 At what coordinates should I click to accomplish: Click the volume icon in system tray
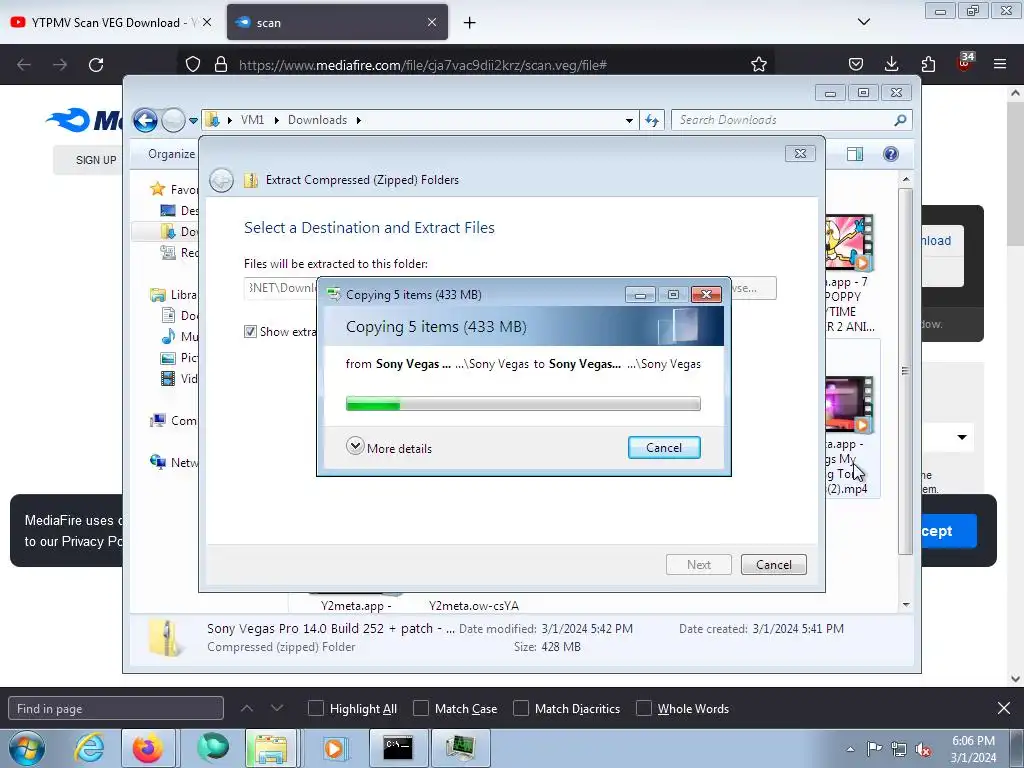pyautogui.click(x=923, y=749)
